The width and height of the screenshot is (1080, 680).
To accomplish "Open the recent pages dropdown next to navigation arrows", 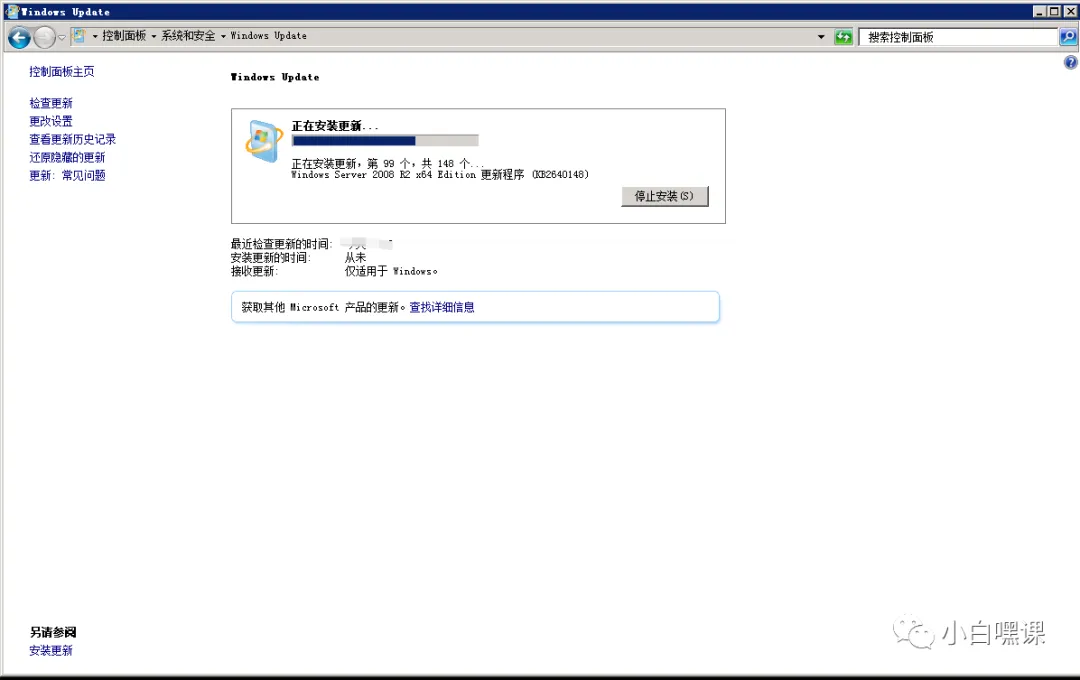I will pyautogui.click(x=59, y=37).
